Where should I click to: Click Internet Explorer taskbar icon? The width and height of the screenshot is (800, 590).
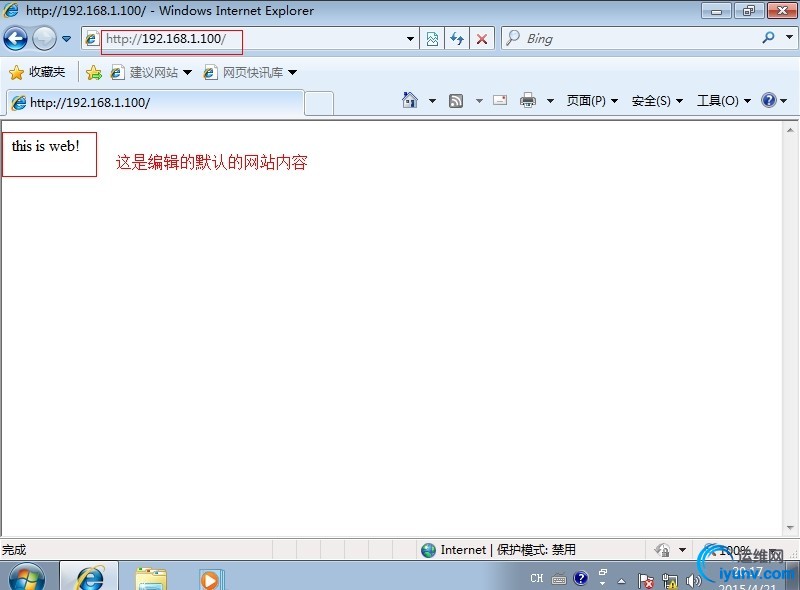coord(90,577)
